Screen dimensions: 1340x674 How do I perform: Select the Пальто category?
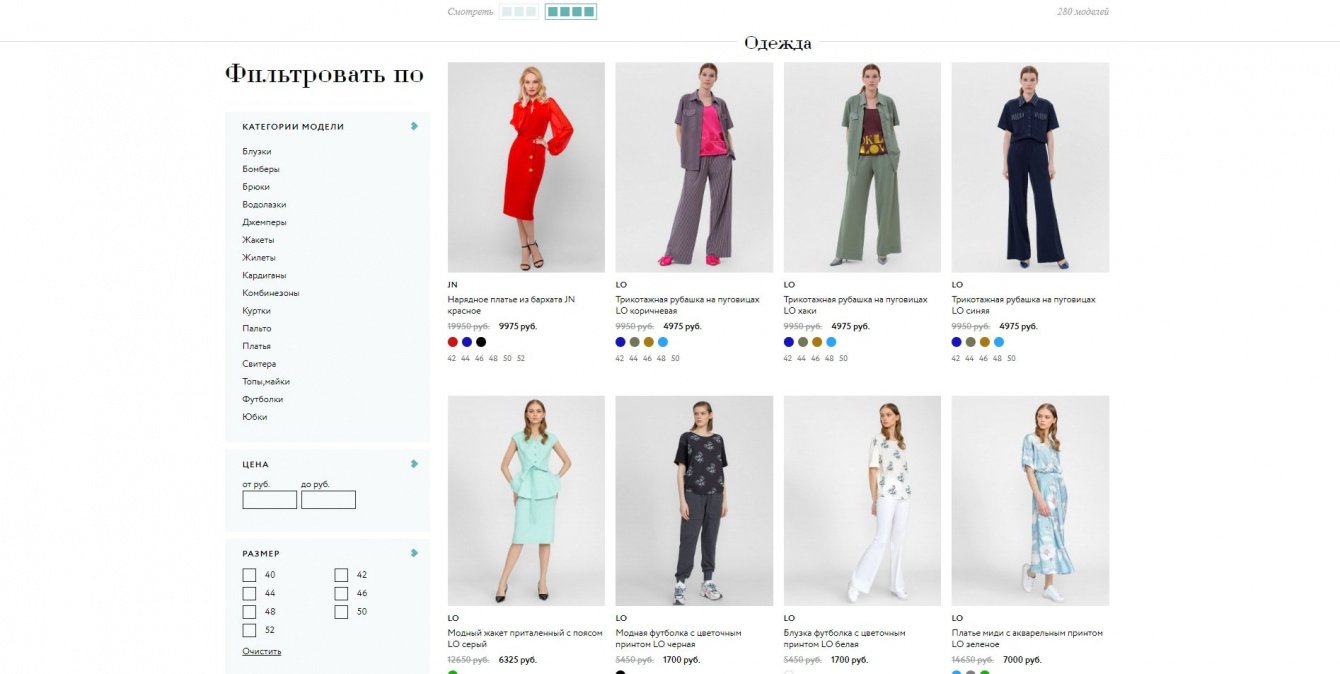pyautogui.click(x=257, y=328)
